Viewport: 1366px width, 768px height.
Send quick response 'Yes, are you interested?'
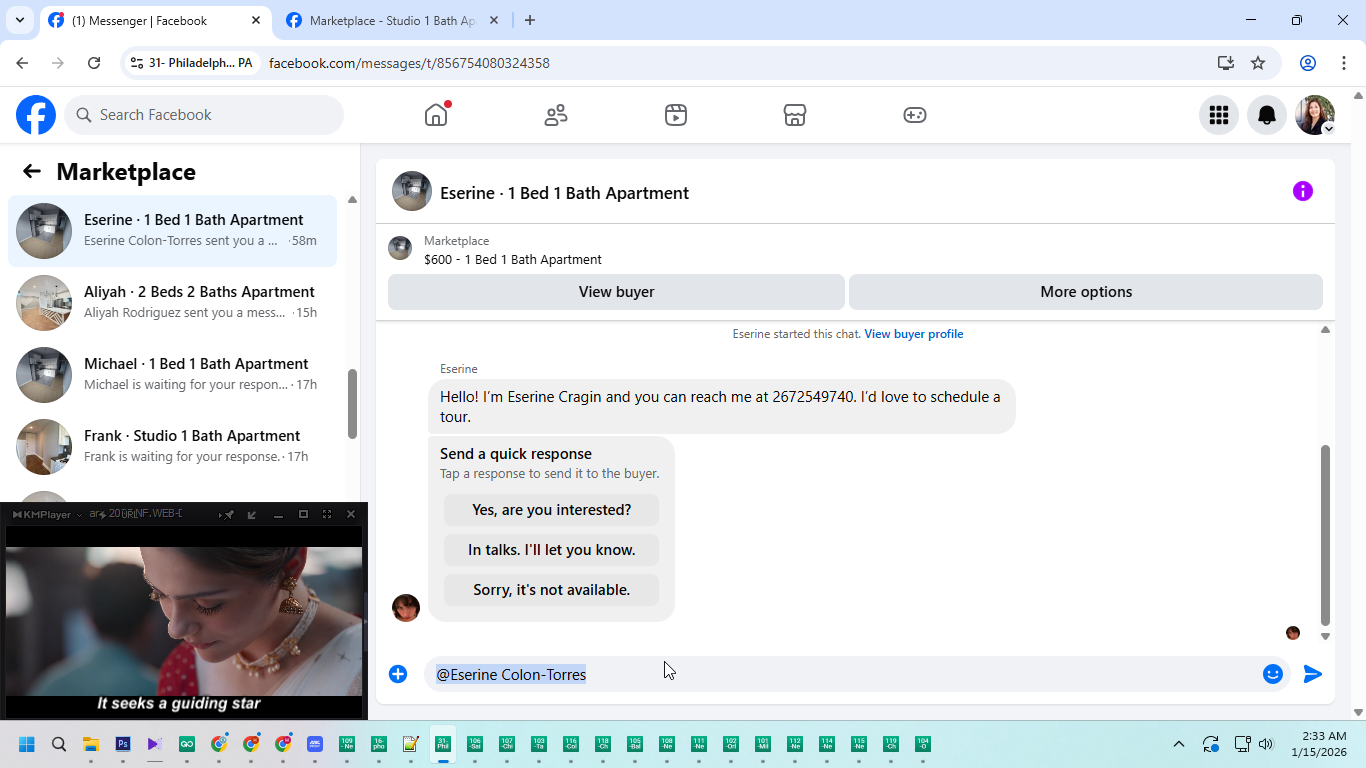coord(552,510)
